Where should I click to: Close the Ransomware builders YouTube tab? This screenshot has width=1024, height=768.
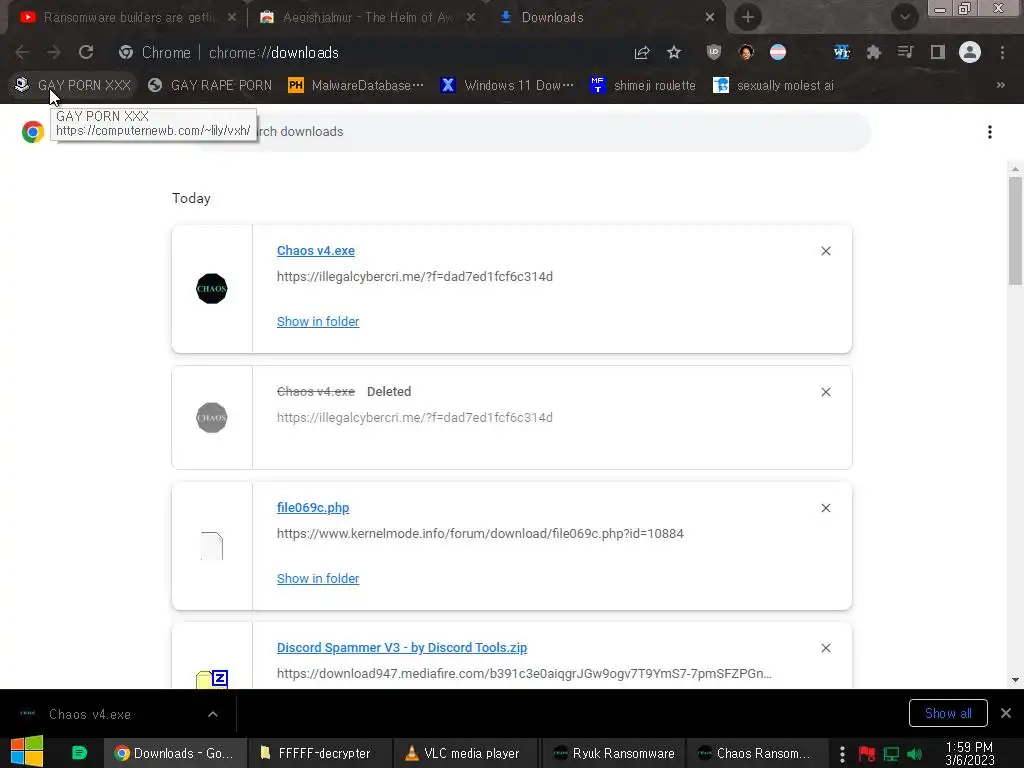tap(232, 18)
